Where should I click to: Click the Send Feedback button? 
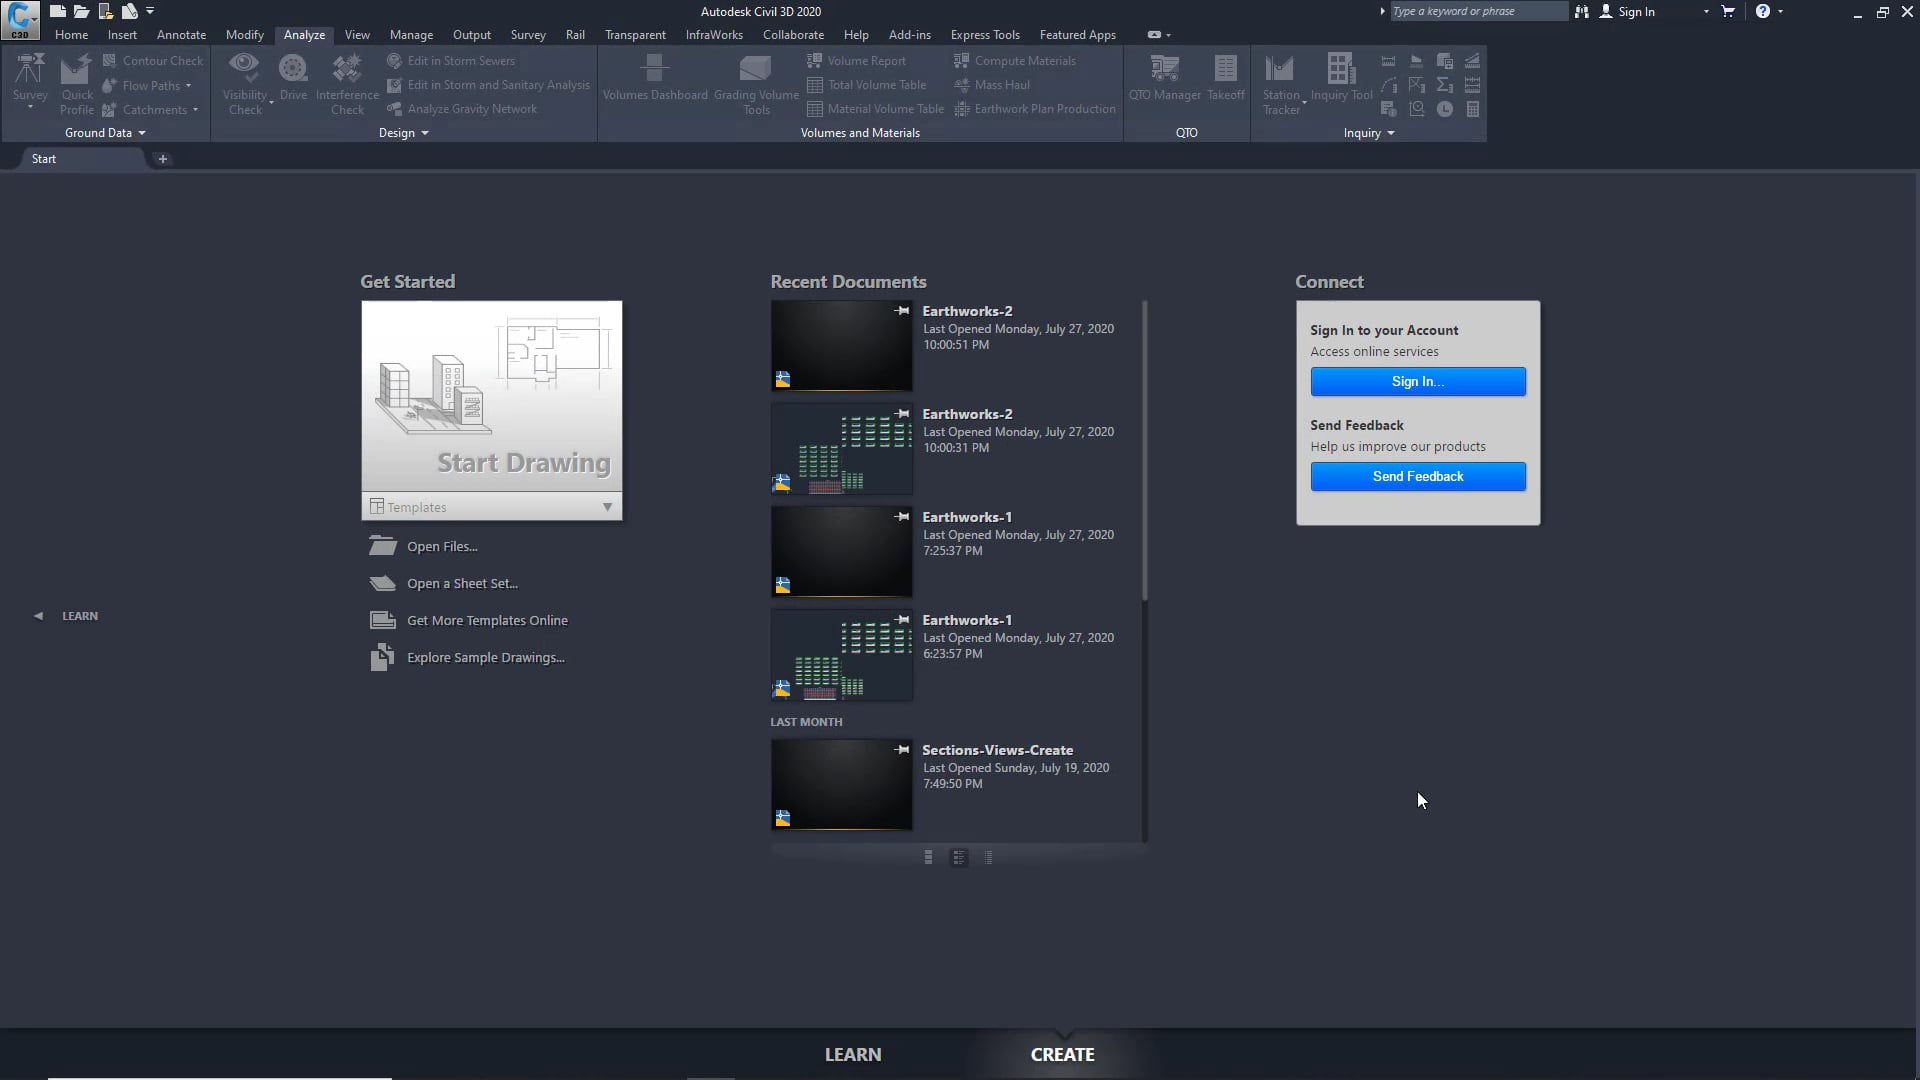tap(1417, 476)
